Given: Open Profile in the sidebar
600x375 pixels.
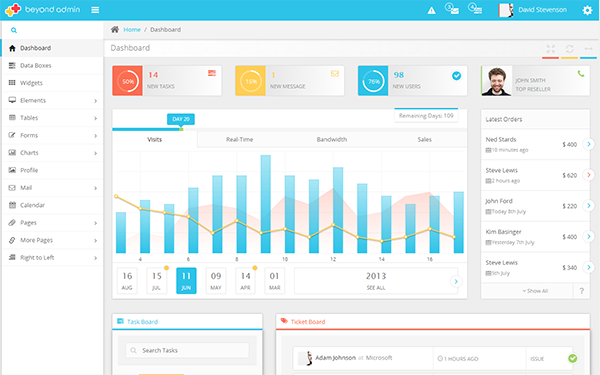Looking at the screenshot, I should [52, 170].
